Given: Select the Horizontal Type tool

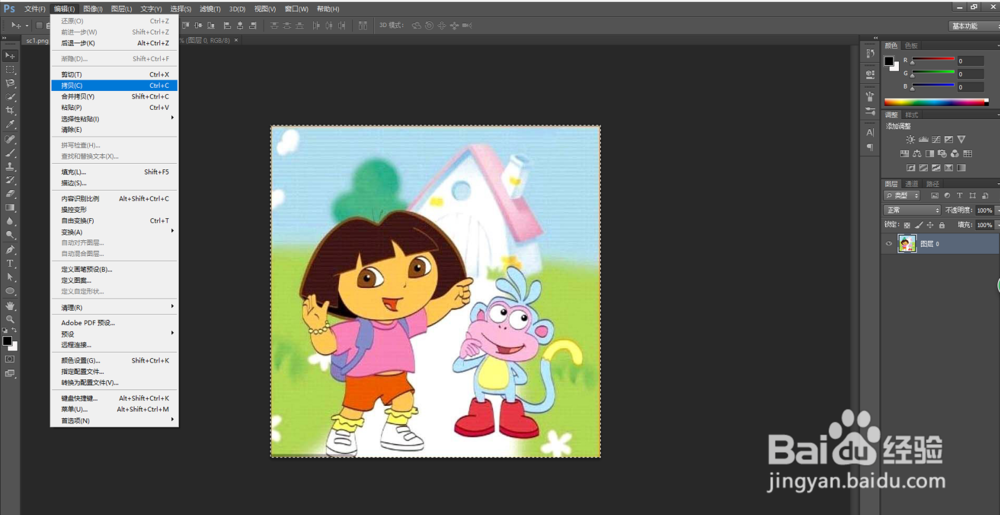Looking at the screenshot, I should tap(10, 263).
